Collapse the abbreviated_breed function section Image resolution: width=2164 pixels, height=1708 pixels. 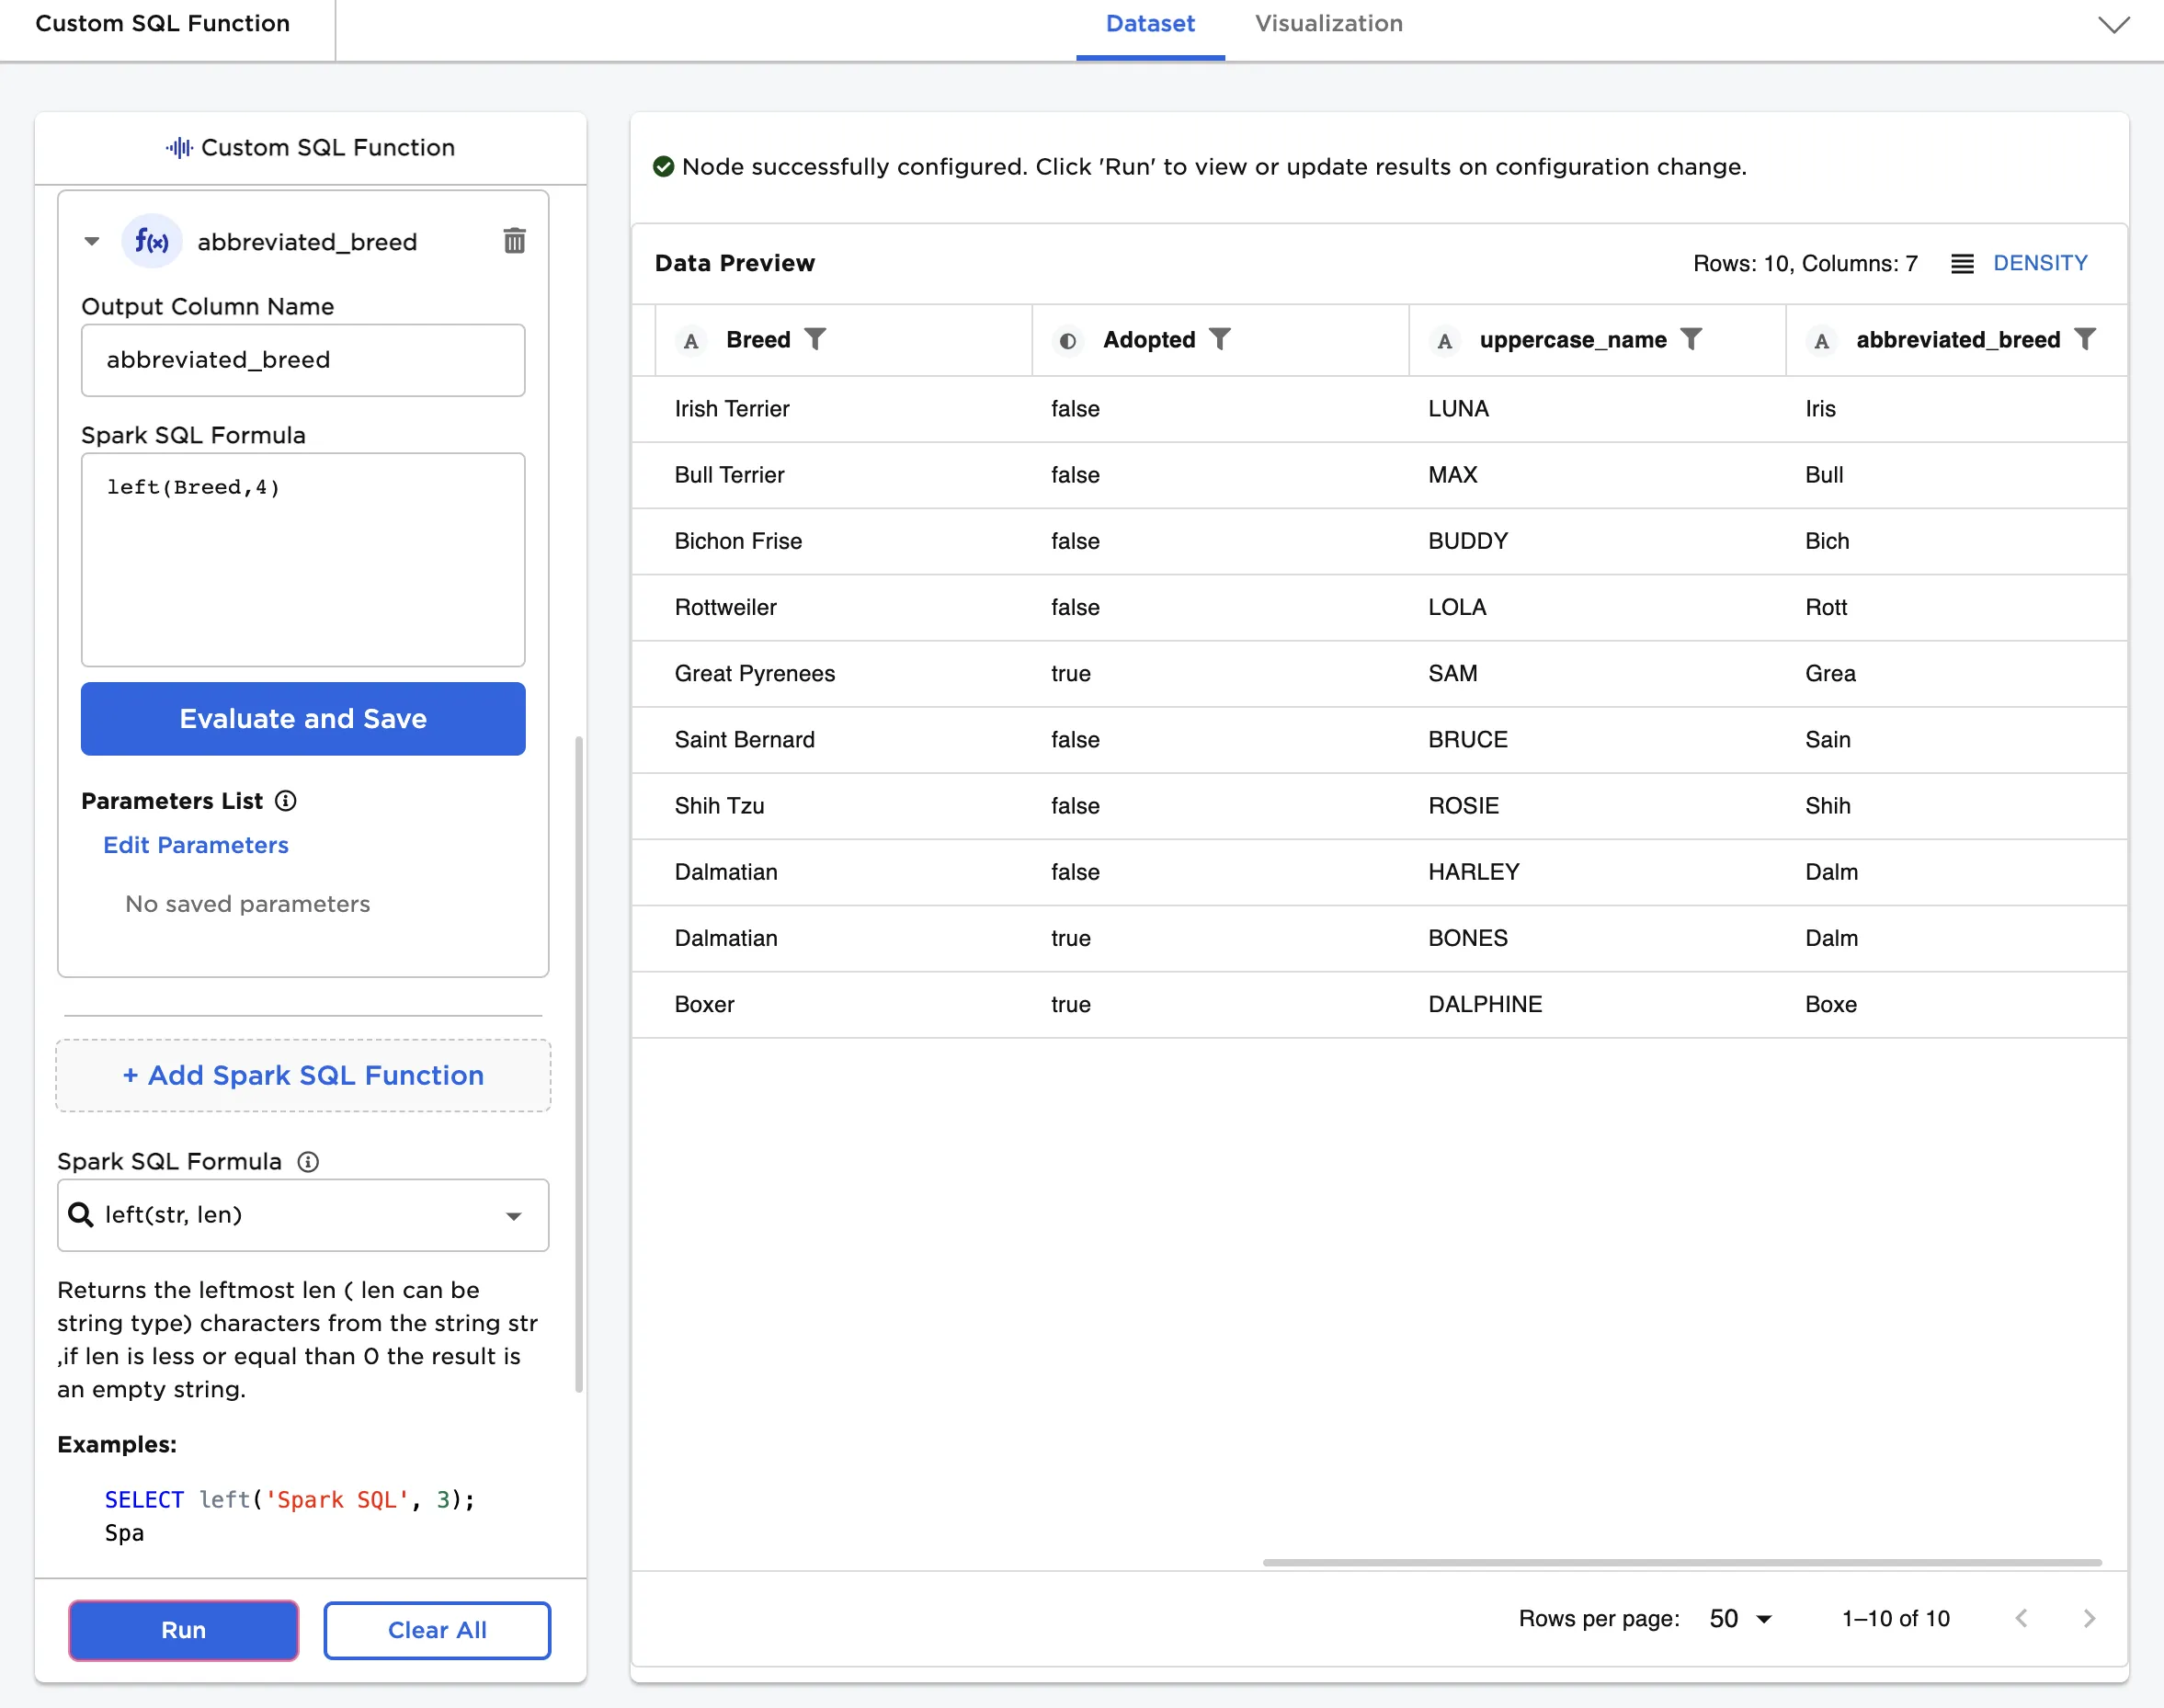click(92, 241)
